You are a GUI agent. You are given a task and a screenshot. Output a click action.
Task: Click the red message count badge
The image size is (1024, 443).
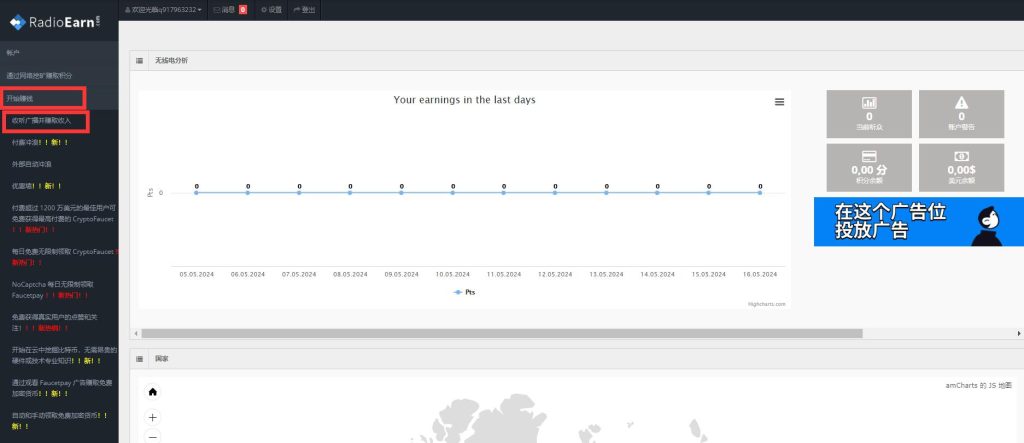coord(243,10)
